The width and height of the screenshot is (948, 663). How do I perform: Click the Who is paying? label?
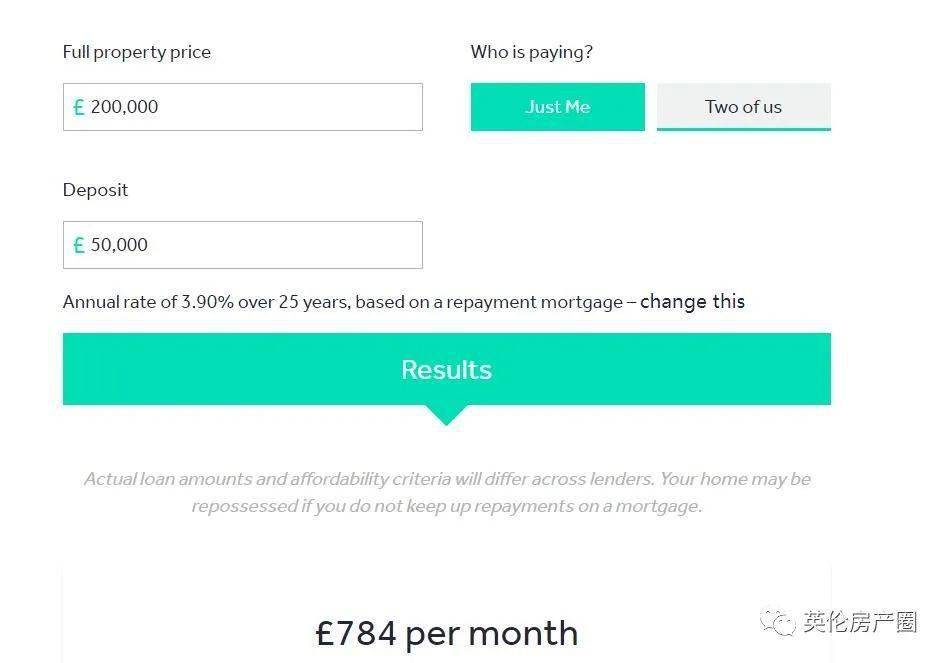(x=531, y=52)
